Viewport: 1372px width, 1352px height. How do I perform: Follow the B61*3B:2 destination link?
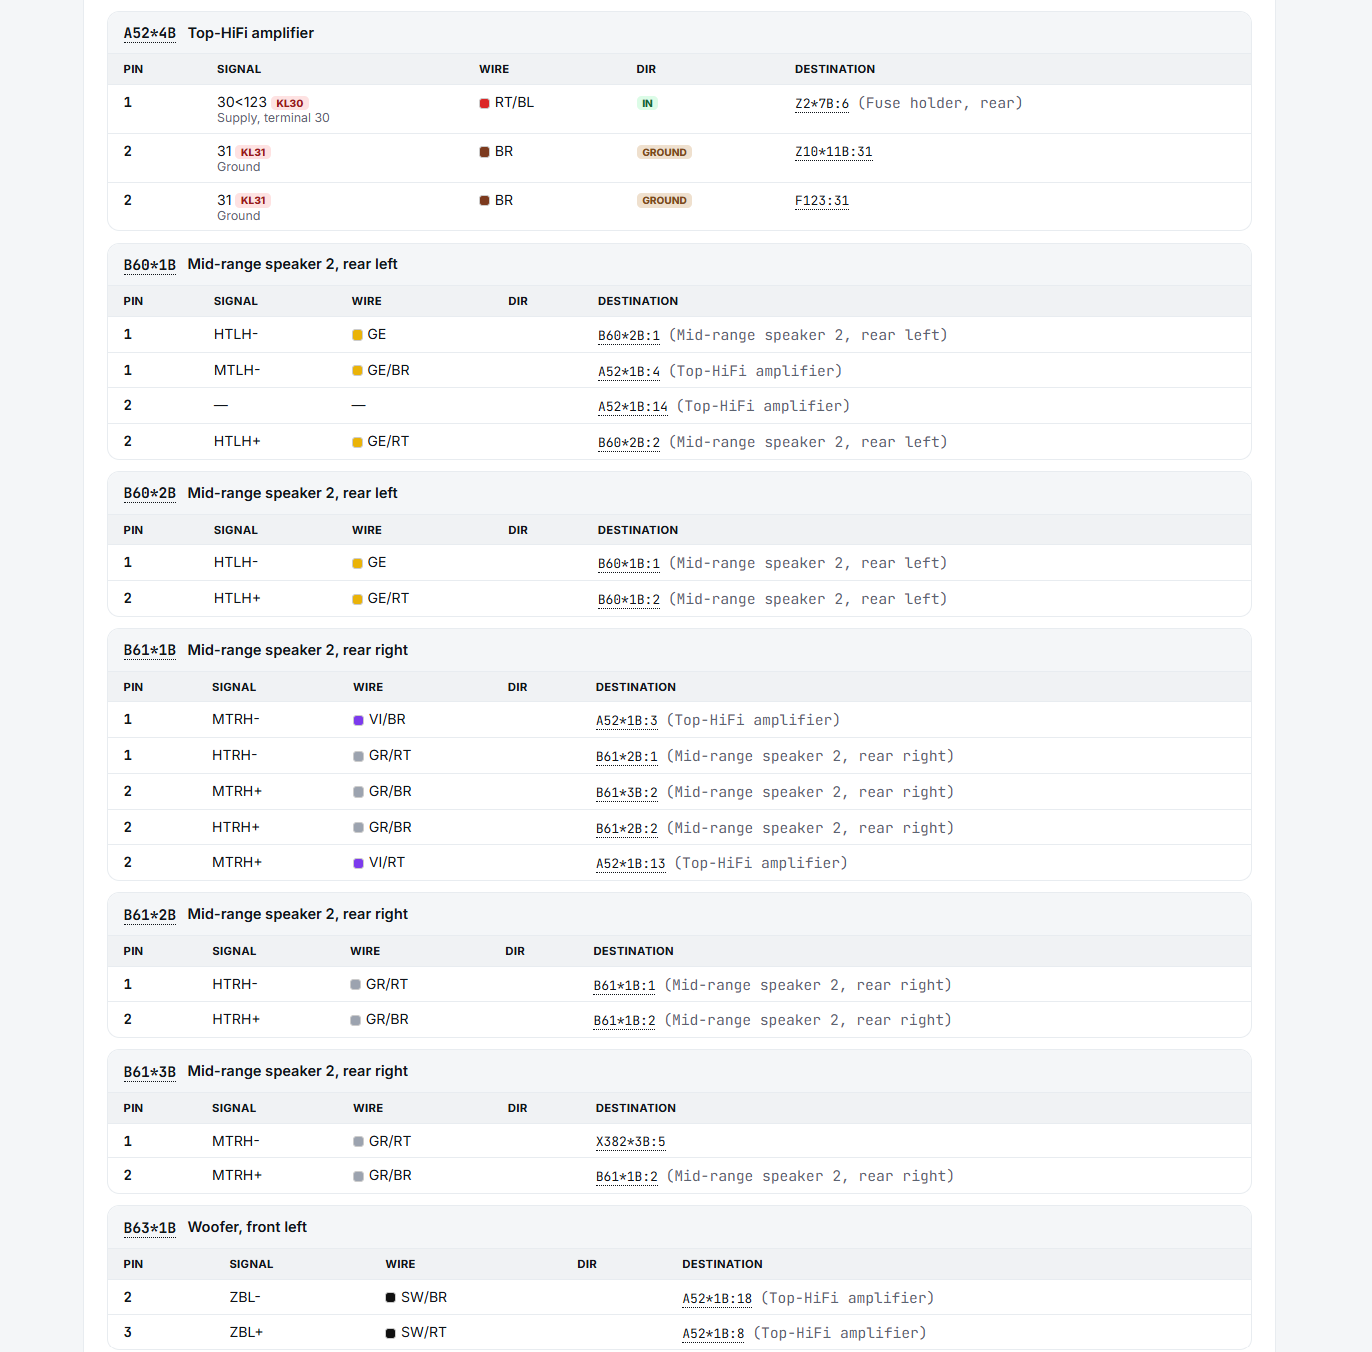[x=626, y=793]
